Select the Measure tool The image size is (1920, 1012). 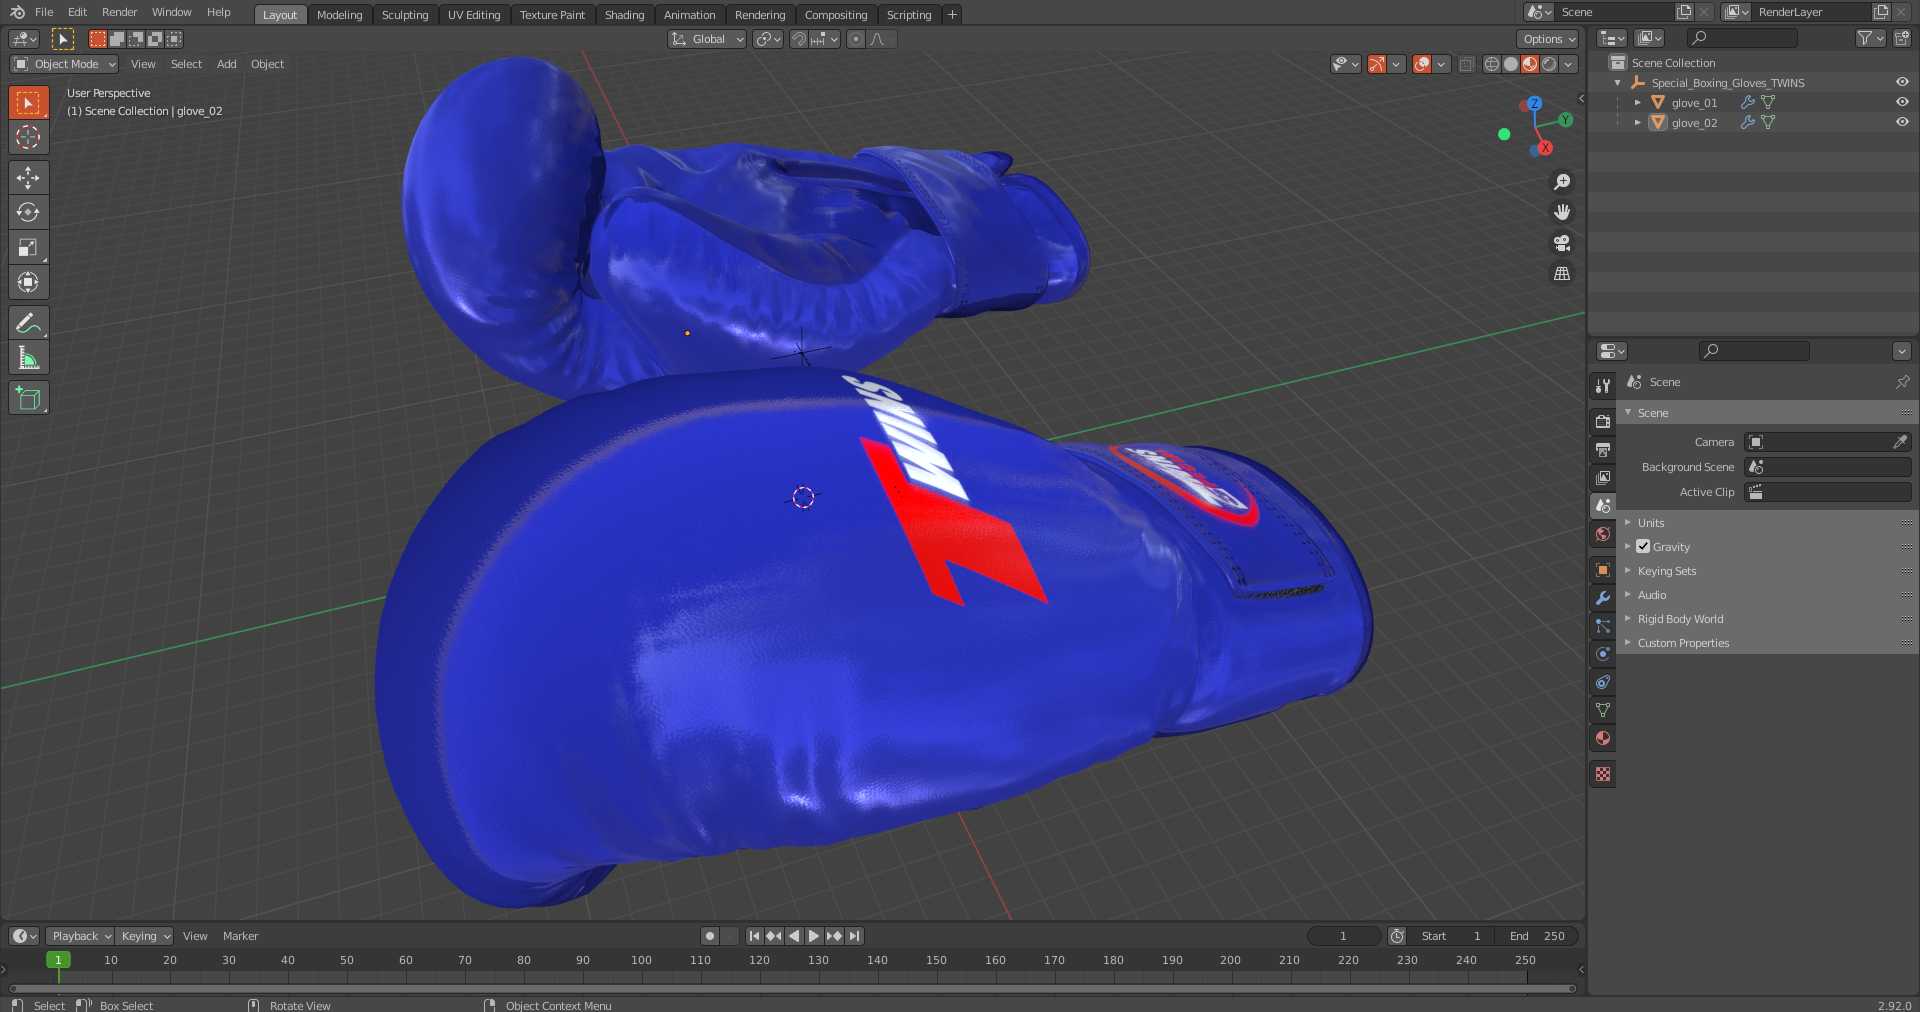[x=28, y=358]
